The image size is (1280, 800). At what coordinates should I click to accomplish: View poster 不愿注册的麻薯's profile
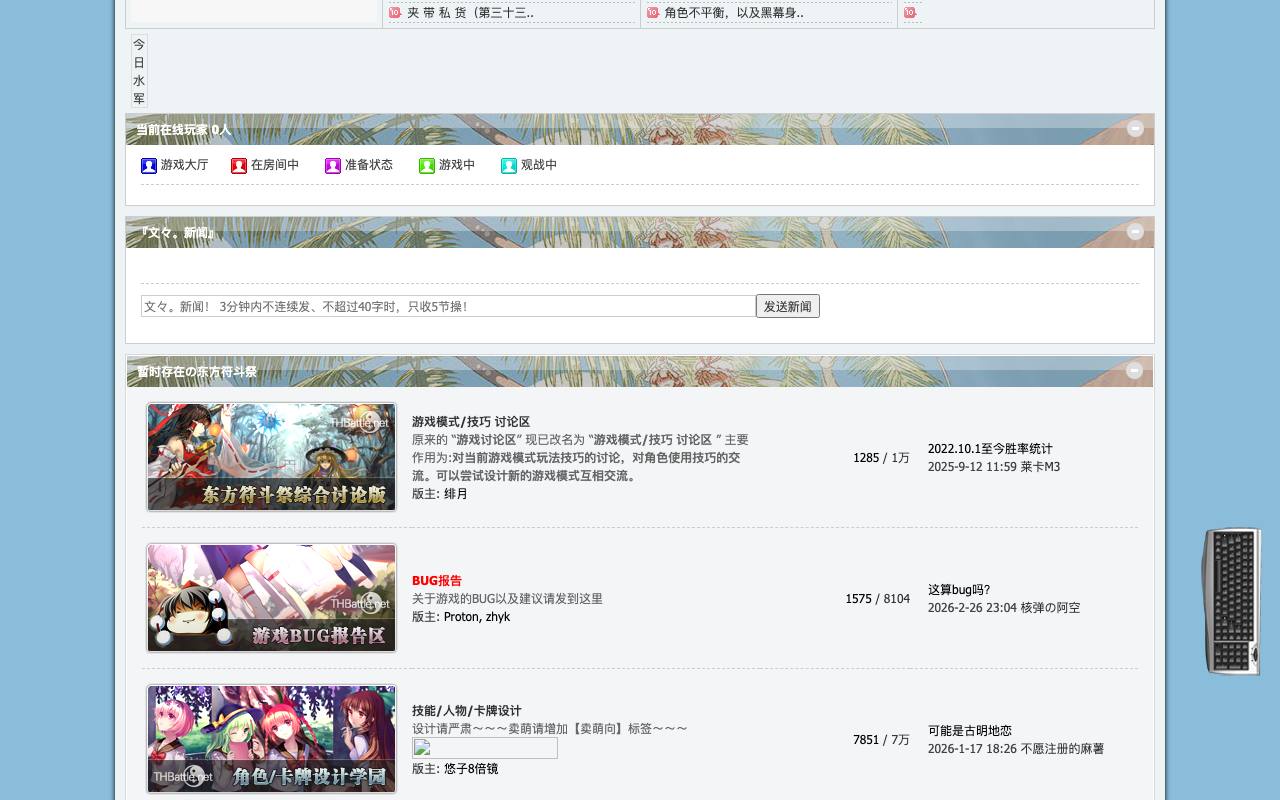coord(1062,749)
